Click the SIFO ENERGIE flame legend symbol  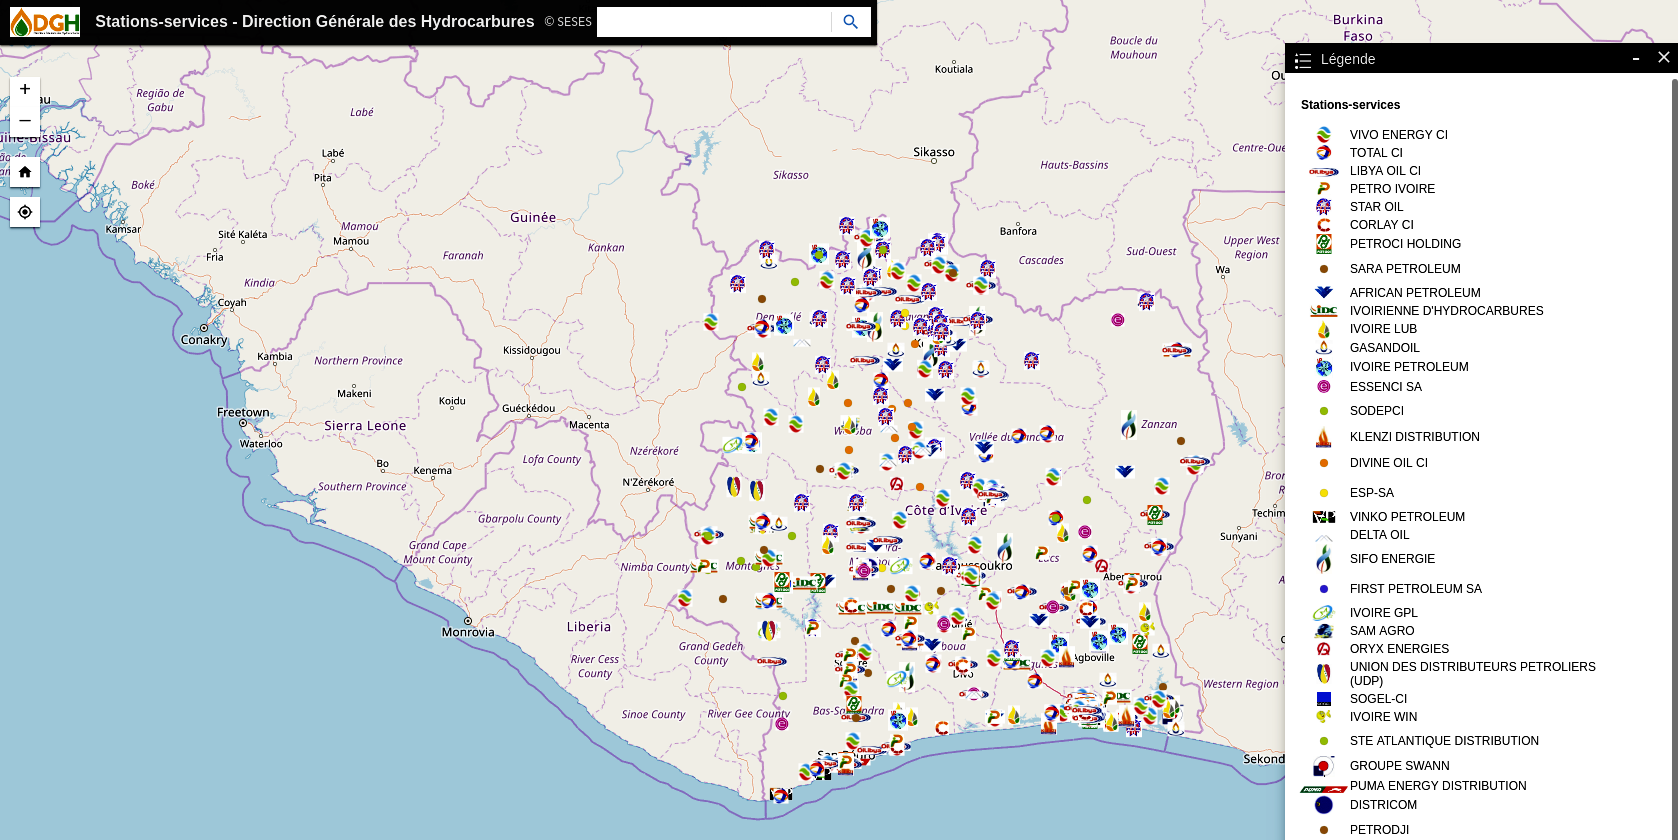click(x=1324, y=559)
